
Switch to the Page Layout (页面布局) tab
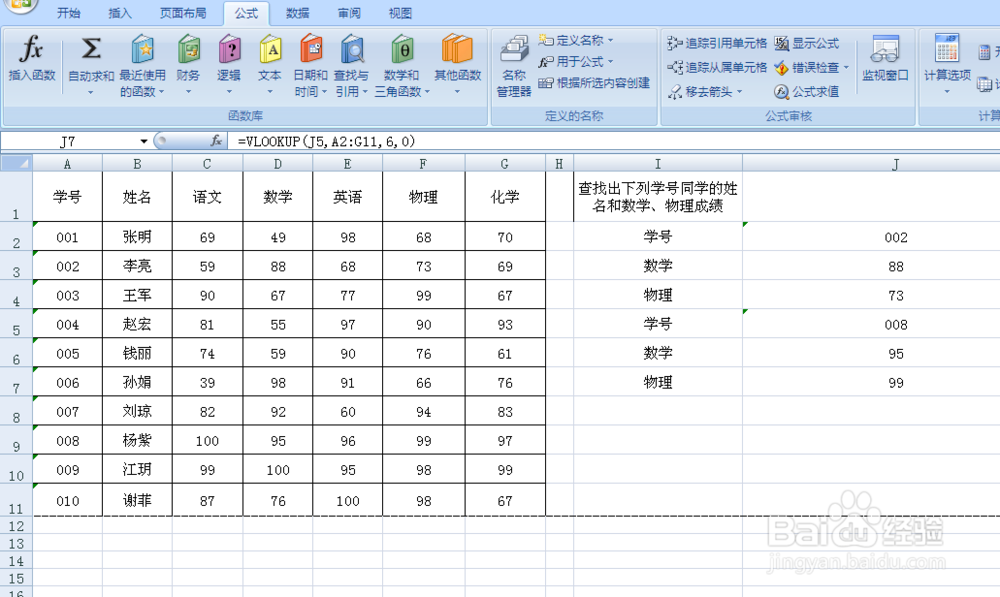click(183, 13)
